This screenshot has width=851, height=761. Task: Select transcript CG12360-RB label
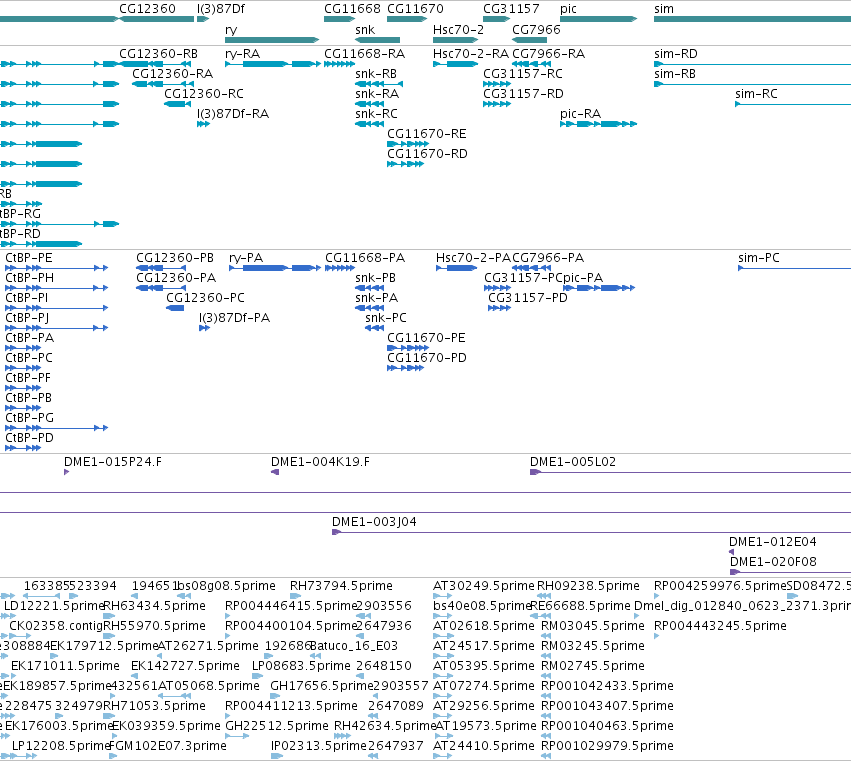pos(158,54)
